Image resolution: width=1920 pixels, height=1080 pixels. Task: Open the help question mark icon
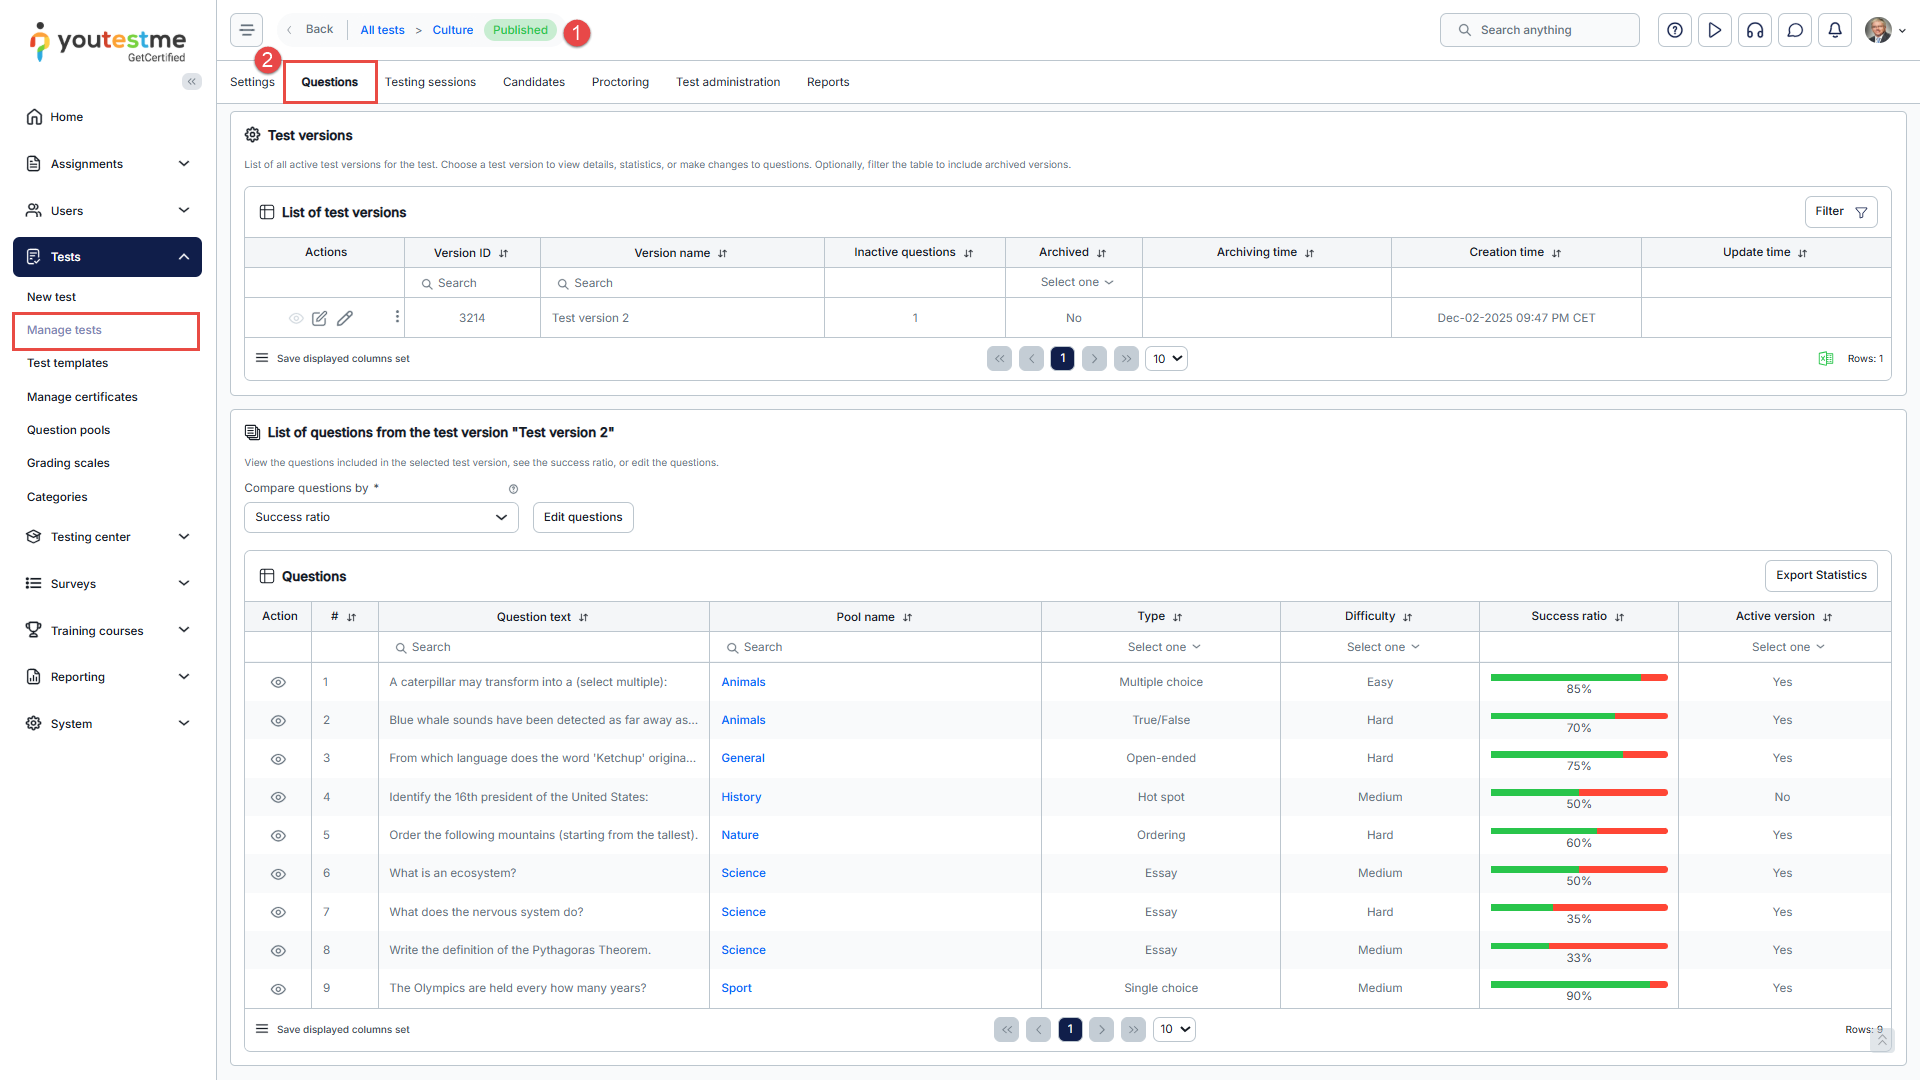[x=1675, y=30]
